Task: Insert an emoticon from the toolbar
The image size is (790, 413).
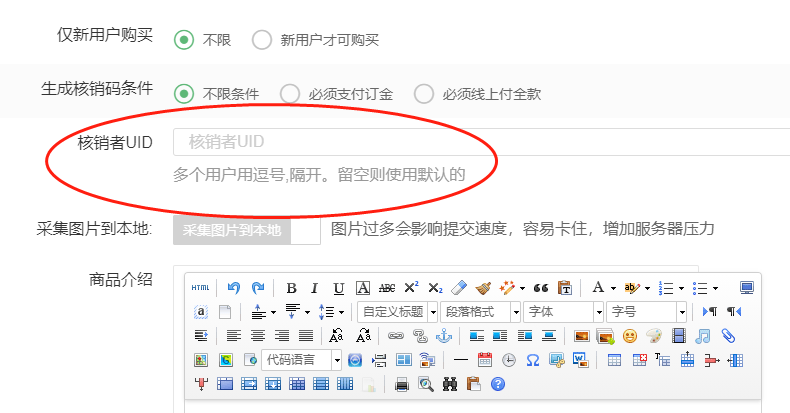Action: [x=630, y=336]
